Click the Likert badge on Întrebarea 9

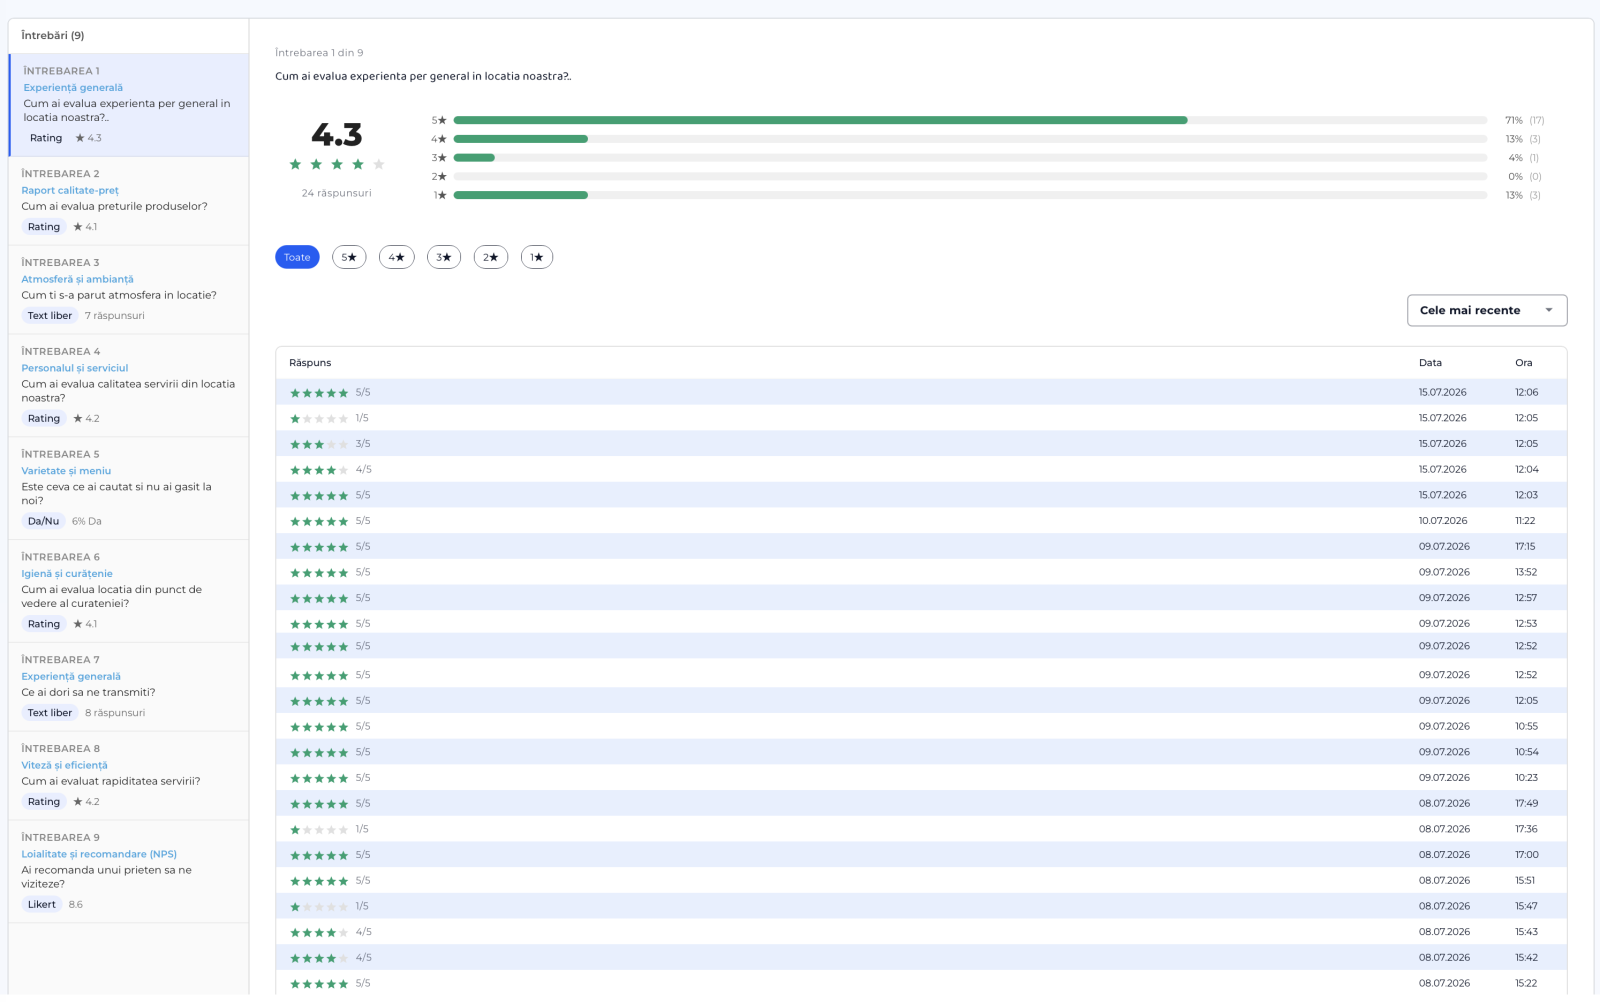pos(42,904)
